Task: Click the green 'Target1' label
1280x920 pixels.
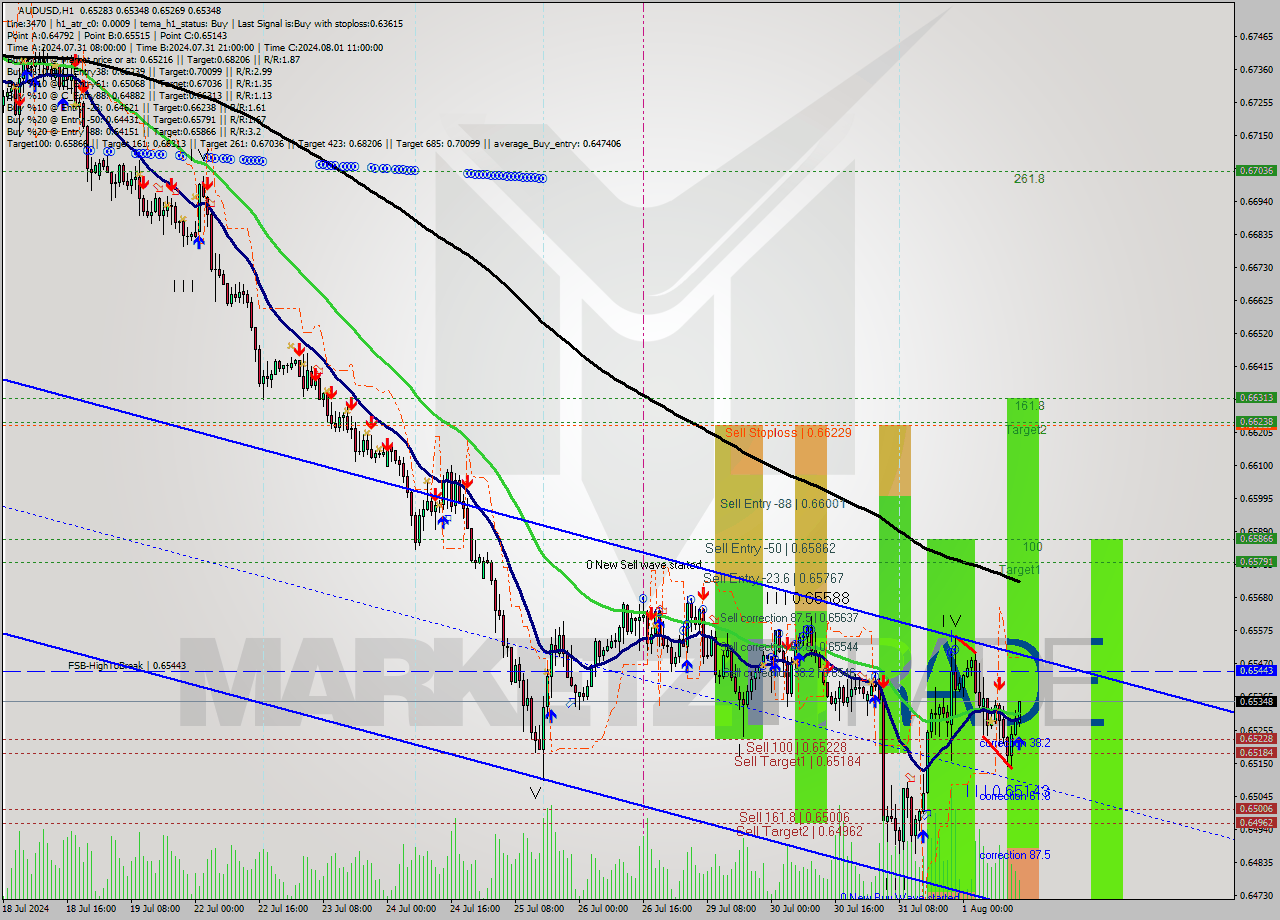Action: pyautogui.click(x=1020, y=569)
